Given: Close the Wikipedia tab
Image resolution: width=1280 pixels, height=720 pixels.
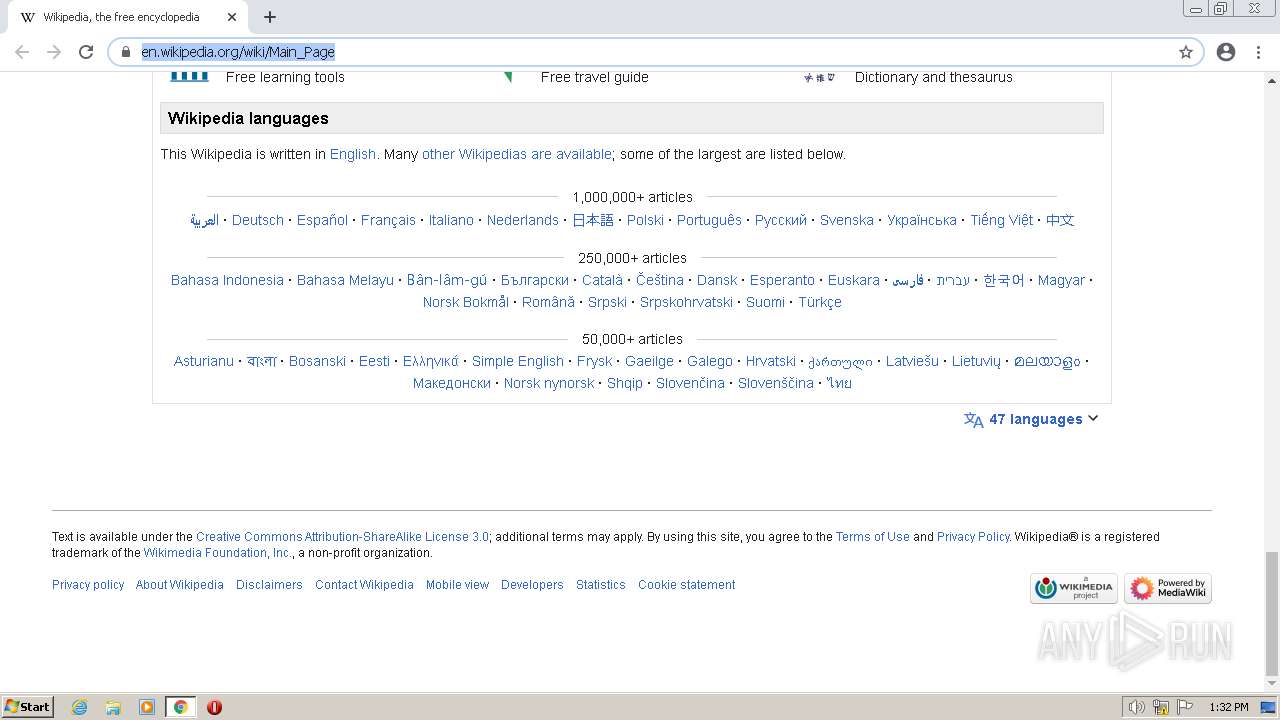Looking at the screenshot, I should click(x=232, y=17).
